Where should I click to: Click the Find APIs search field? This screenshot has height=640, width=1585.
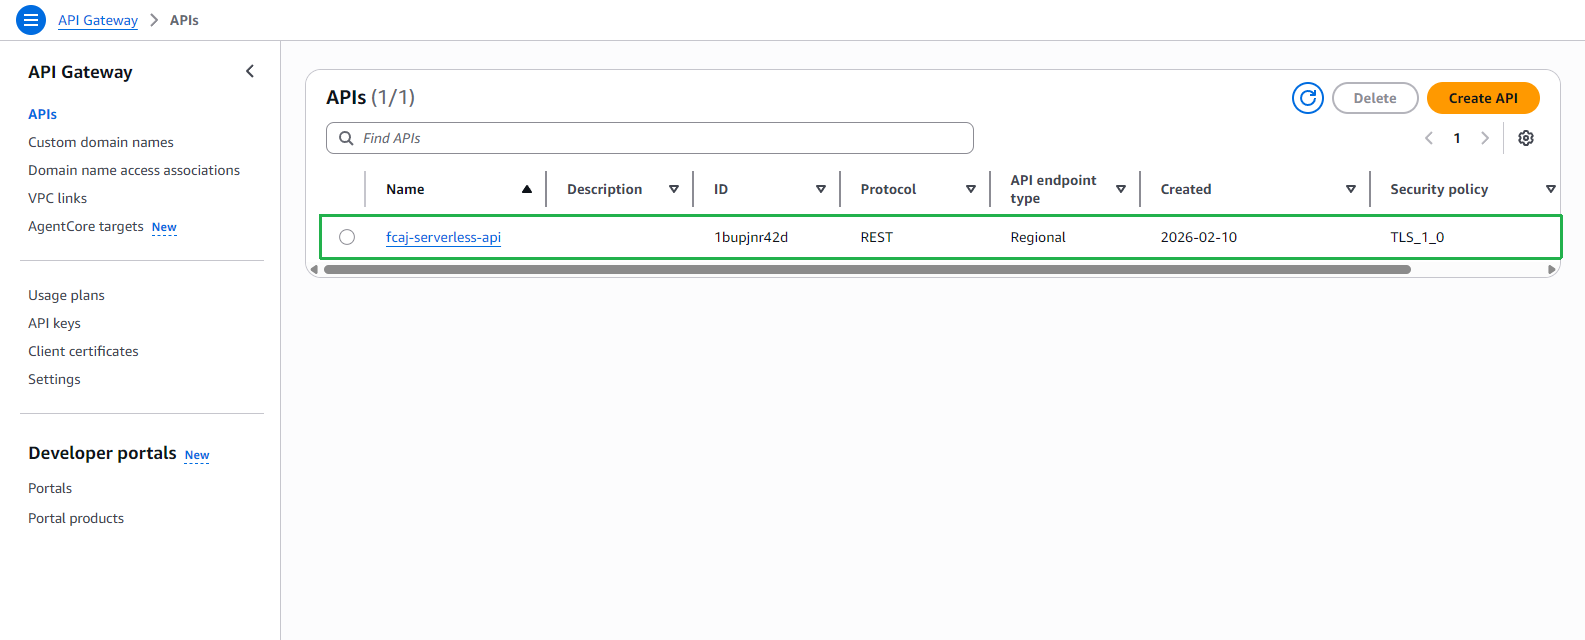(x=650, y=138)
